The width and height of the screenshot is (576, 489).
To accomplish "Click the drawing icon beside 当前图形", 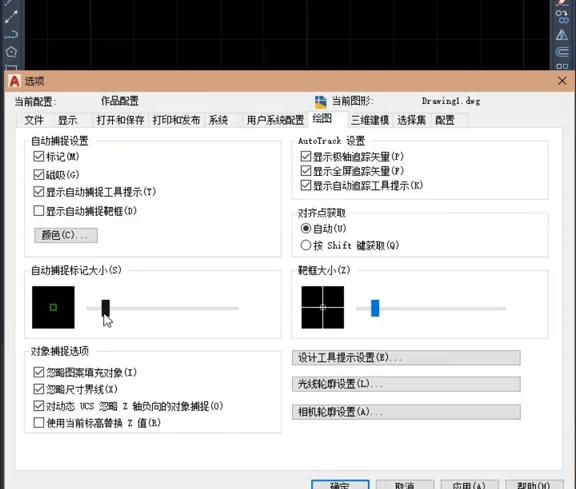I will pos(320,101).
